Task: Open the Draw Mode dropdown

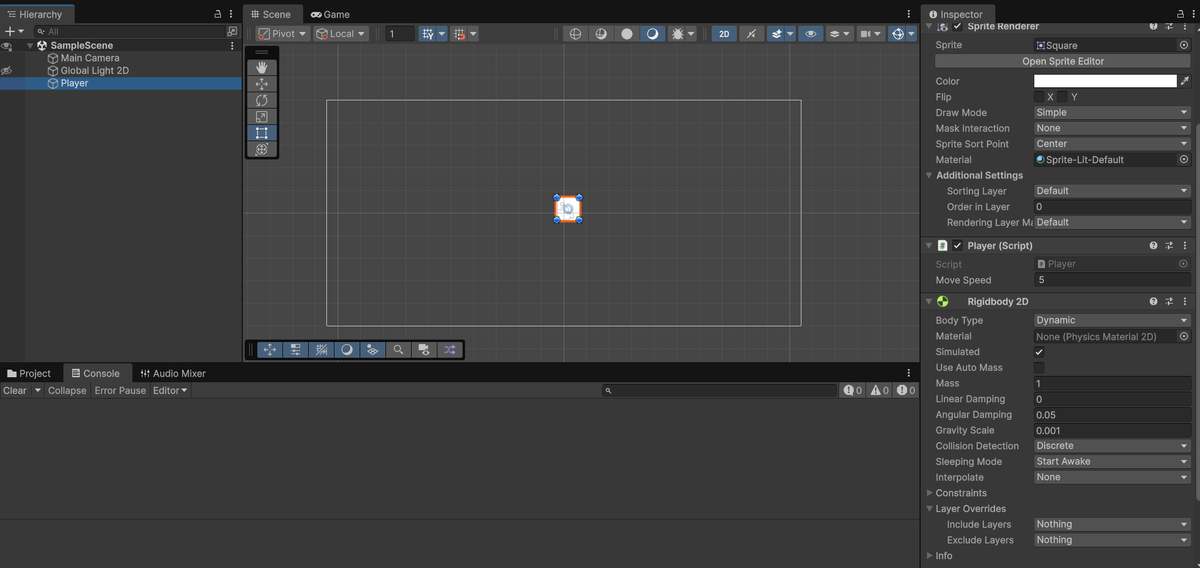Action: 1112,113
